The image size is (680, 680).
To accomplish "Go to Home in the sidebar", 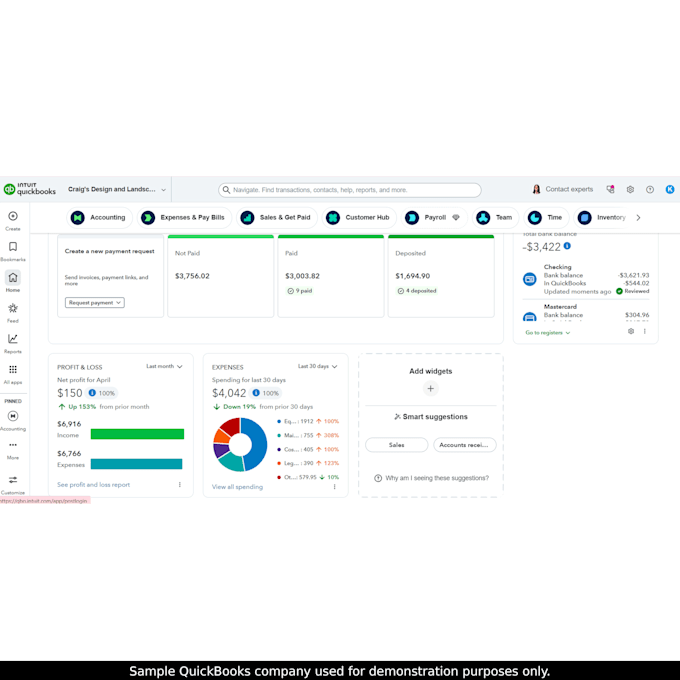I will pyautogui.click(x=13, y=282).
